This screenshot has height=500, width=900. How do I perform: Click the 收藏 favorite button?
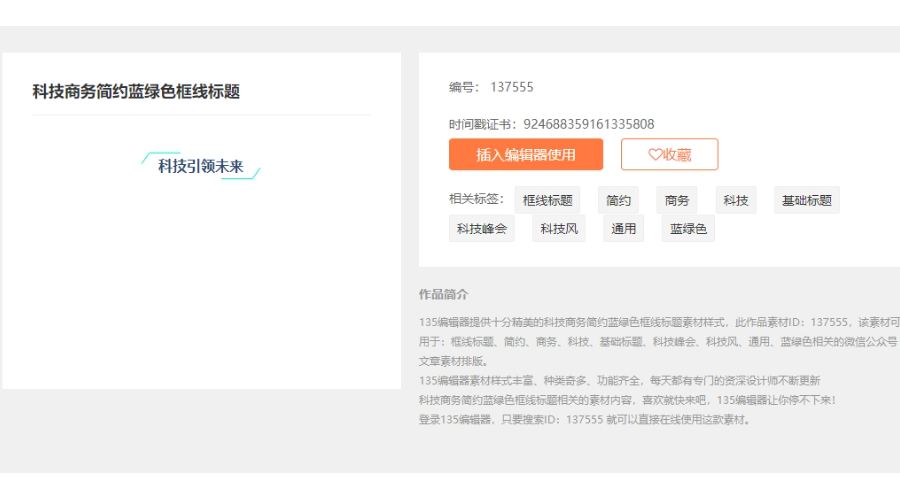click(669, 154)
